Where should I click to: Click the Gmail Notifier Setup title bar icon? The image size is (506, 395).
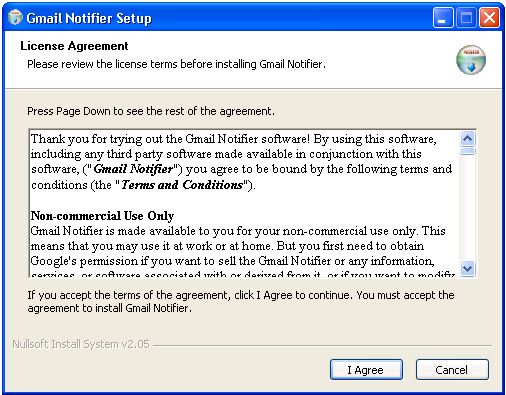tap(15, 17)
